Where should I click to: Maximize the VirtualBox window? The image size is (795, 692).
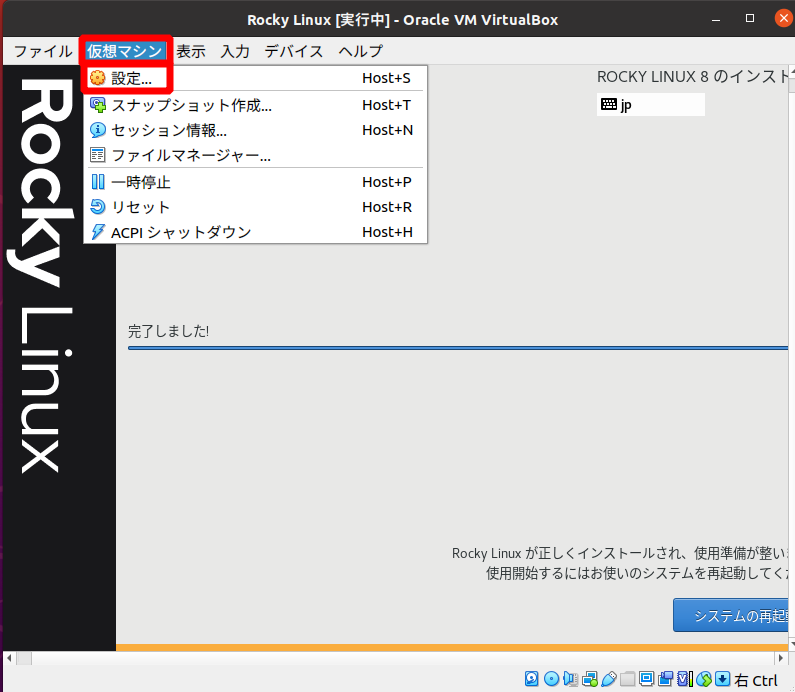[750, 19]
